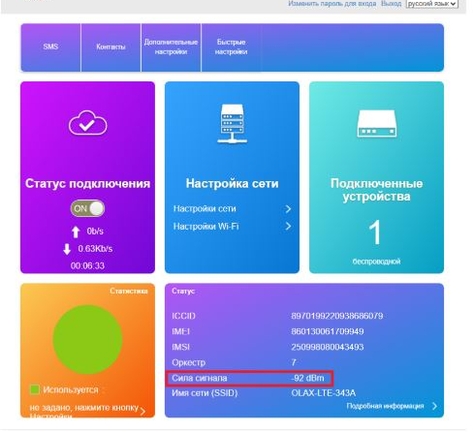This screenshot has height=432, width=473.
Task: Click the Подробная информация chevron arrow
Action: [x=434, y=406]
